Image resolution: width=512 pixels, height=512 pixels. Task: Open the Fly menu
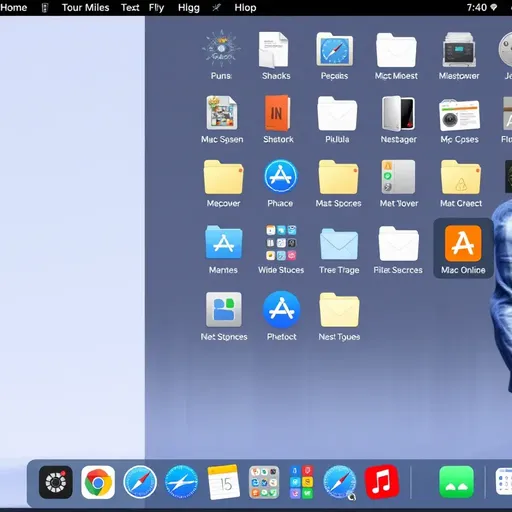coord(156,8)
